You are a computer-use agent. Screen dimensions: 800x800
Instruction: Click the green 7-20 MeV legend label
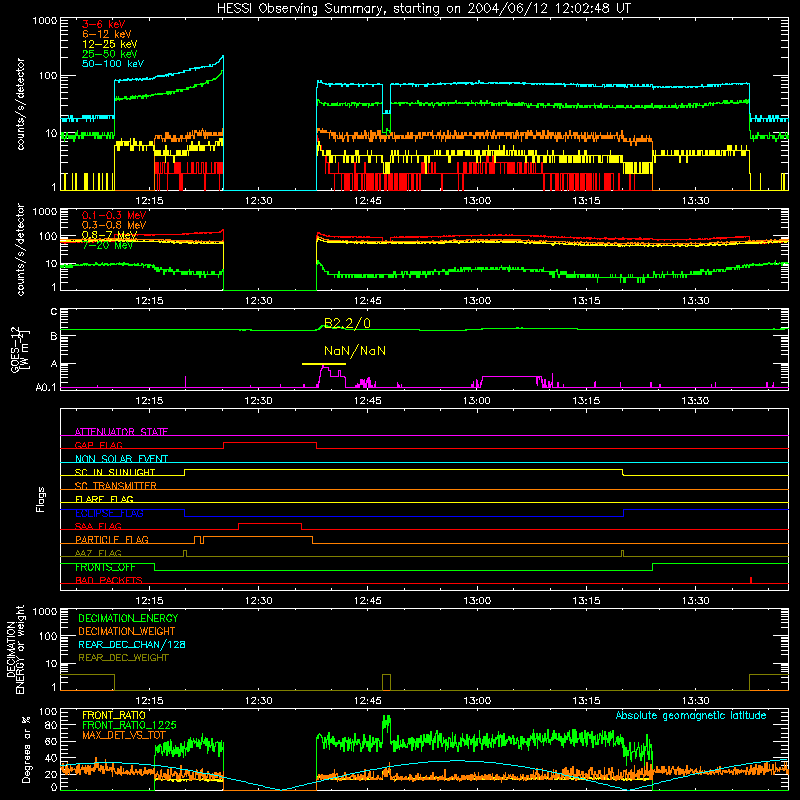(x=107, y=245)
